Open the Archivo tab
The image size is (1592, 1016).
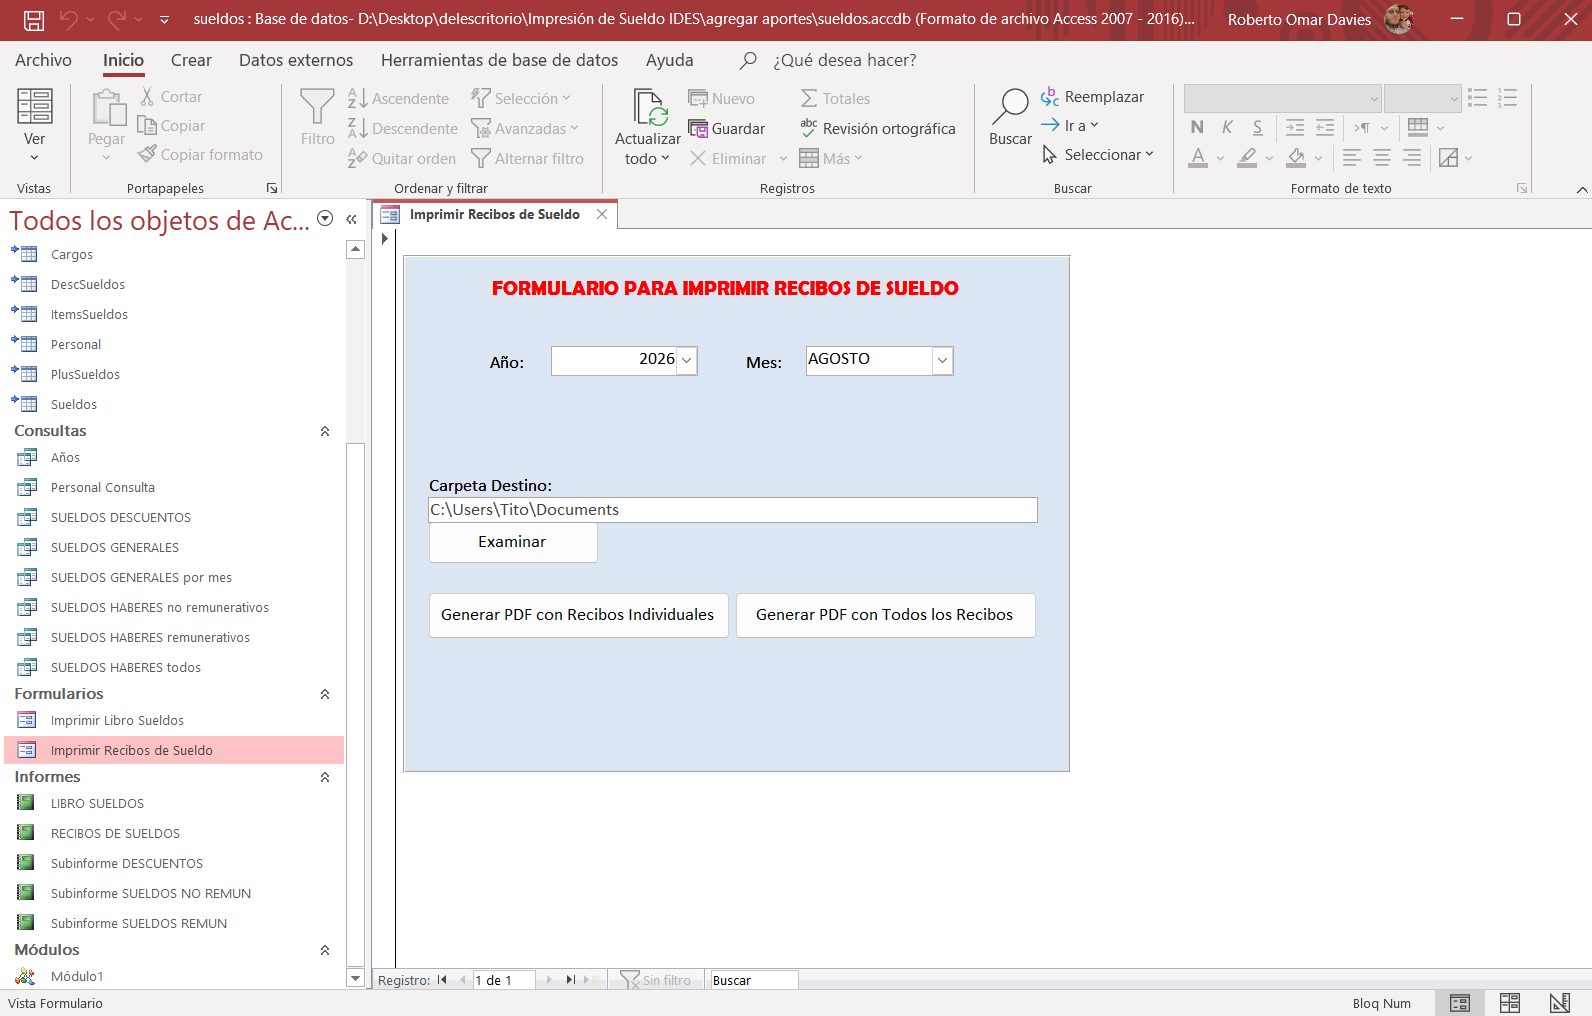(x=43, y=60)
